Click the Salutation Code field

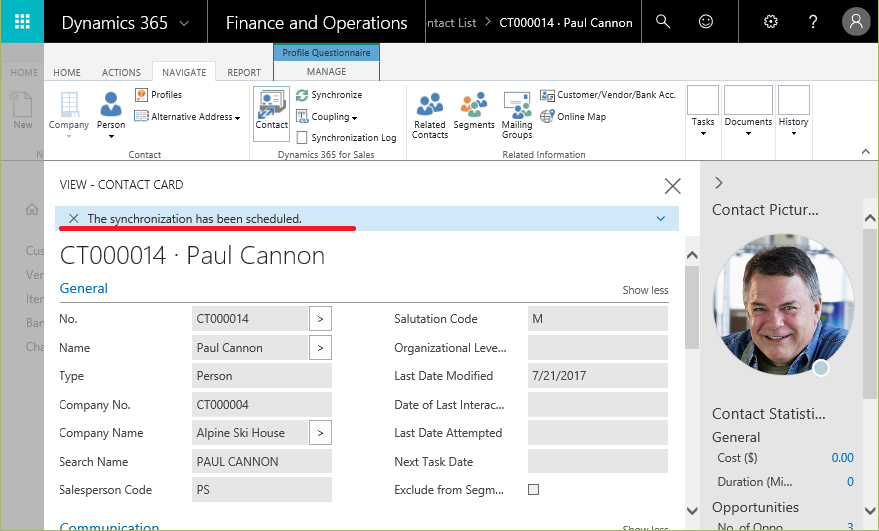598,318
